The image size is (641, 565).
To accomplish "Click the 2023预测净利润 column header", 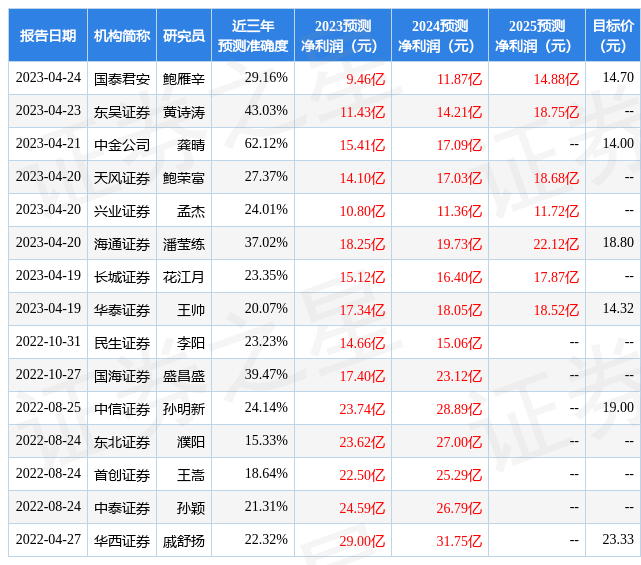I will click(343, 35).
